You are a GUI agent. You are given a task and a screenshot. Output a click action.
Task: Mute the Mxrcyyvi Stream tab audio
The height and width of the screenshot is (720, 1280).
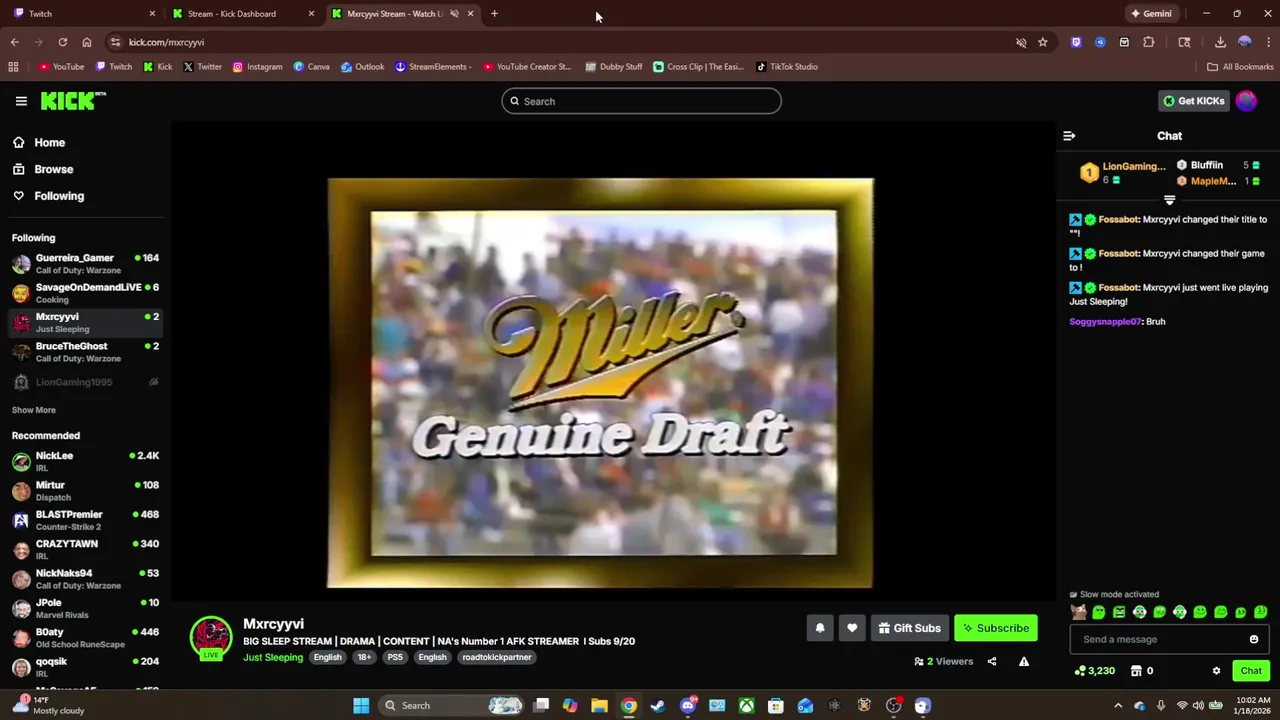[454, 14]
